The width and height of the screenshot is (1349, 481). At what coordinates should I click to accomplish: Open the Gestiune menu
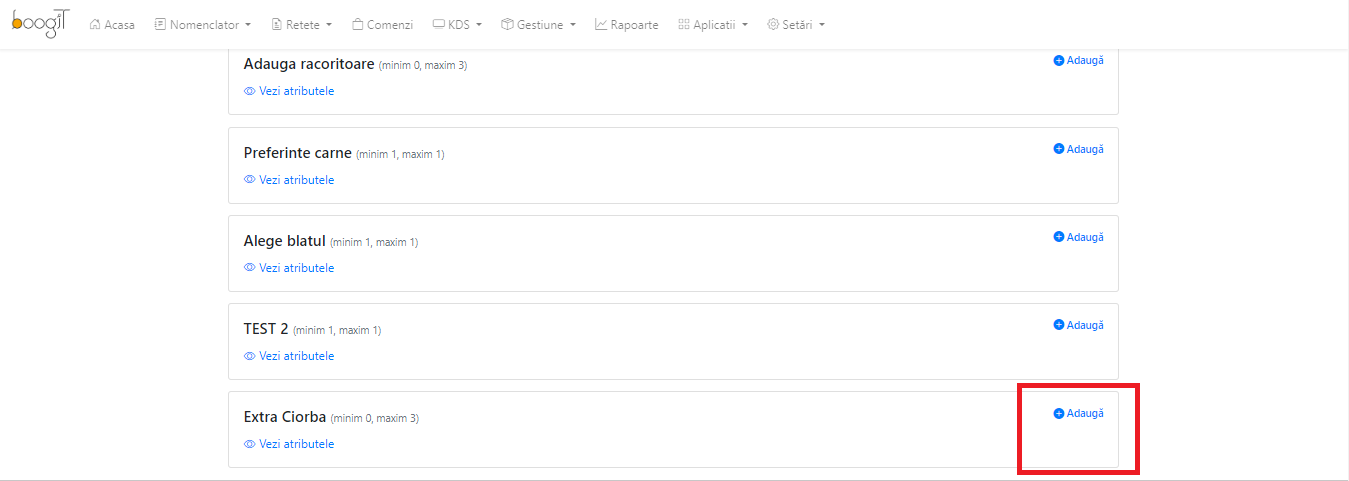[538, 24]
